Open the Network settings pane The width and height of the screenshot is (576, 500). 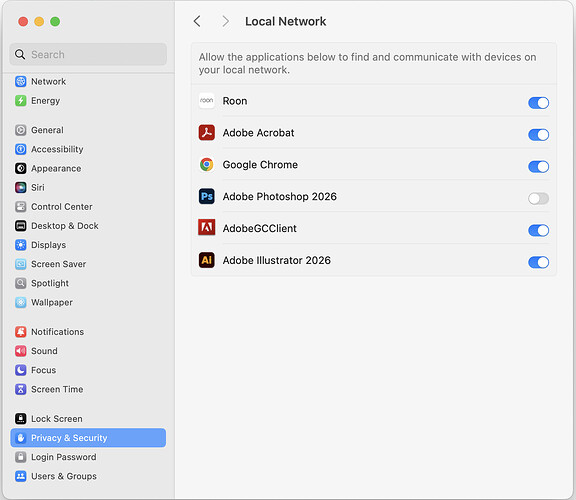click(x=88, y=81)
